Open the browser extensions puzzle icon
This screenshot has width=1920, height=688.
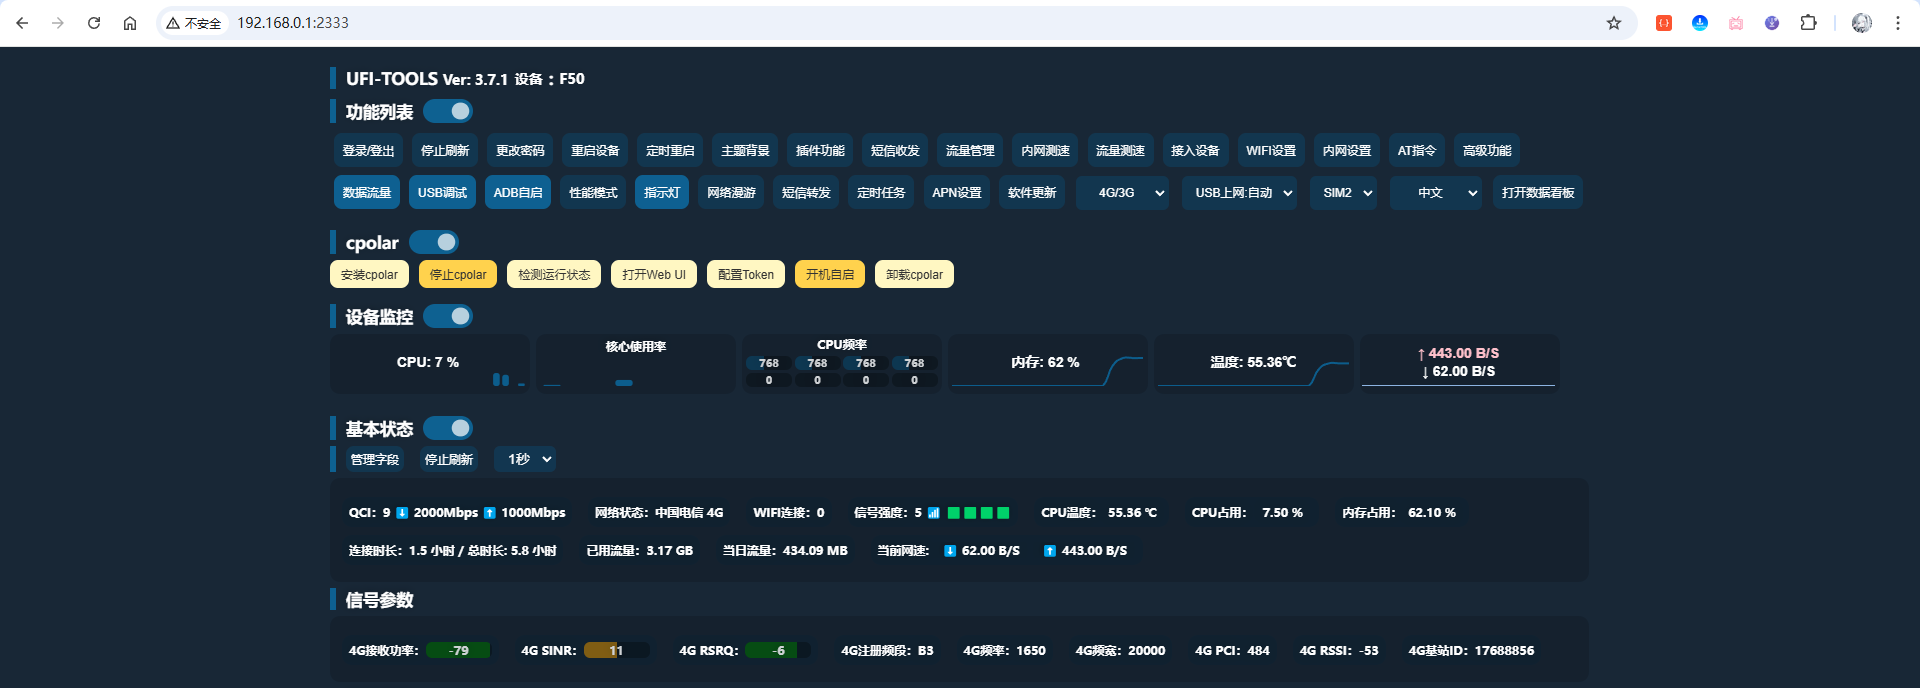pos(1808,23)
